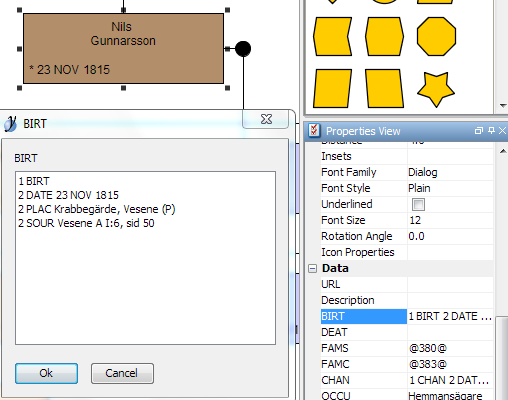Select the Rotation Angle property label
508x400 pixels.
(x=357, y=236)
